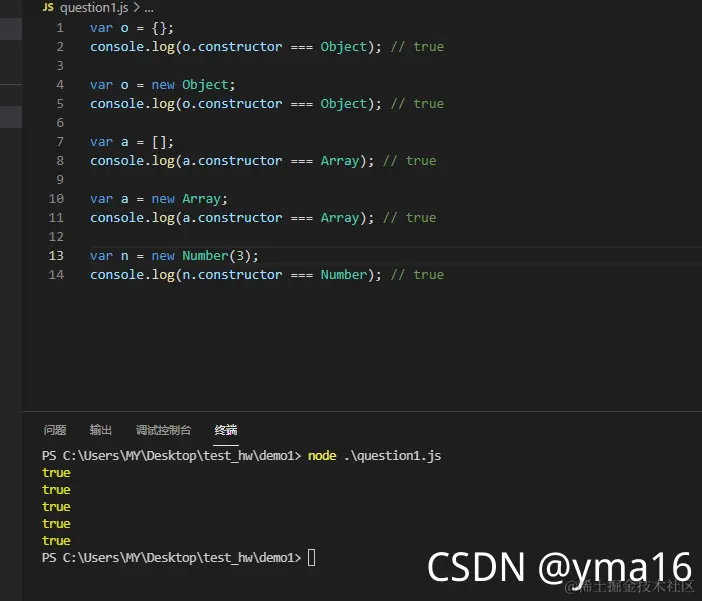Click line number 10 in the gutter
The width and height of the screenshot is (702, 601).
(56, 199)
